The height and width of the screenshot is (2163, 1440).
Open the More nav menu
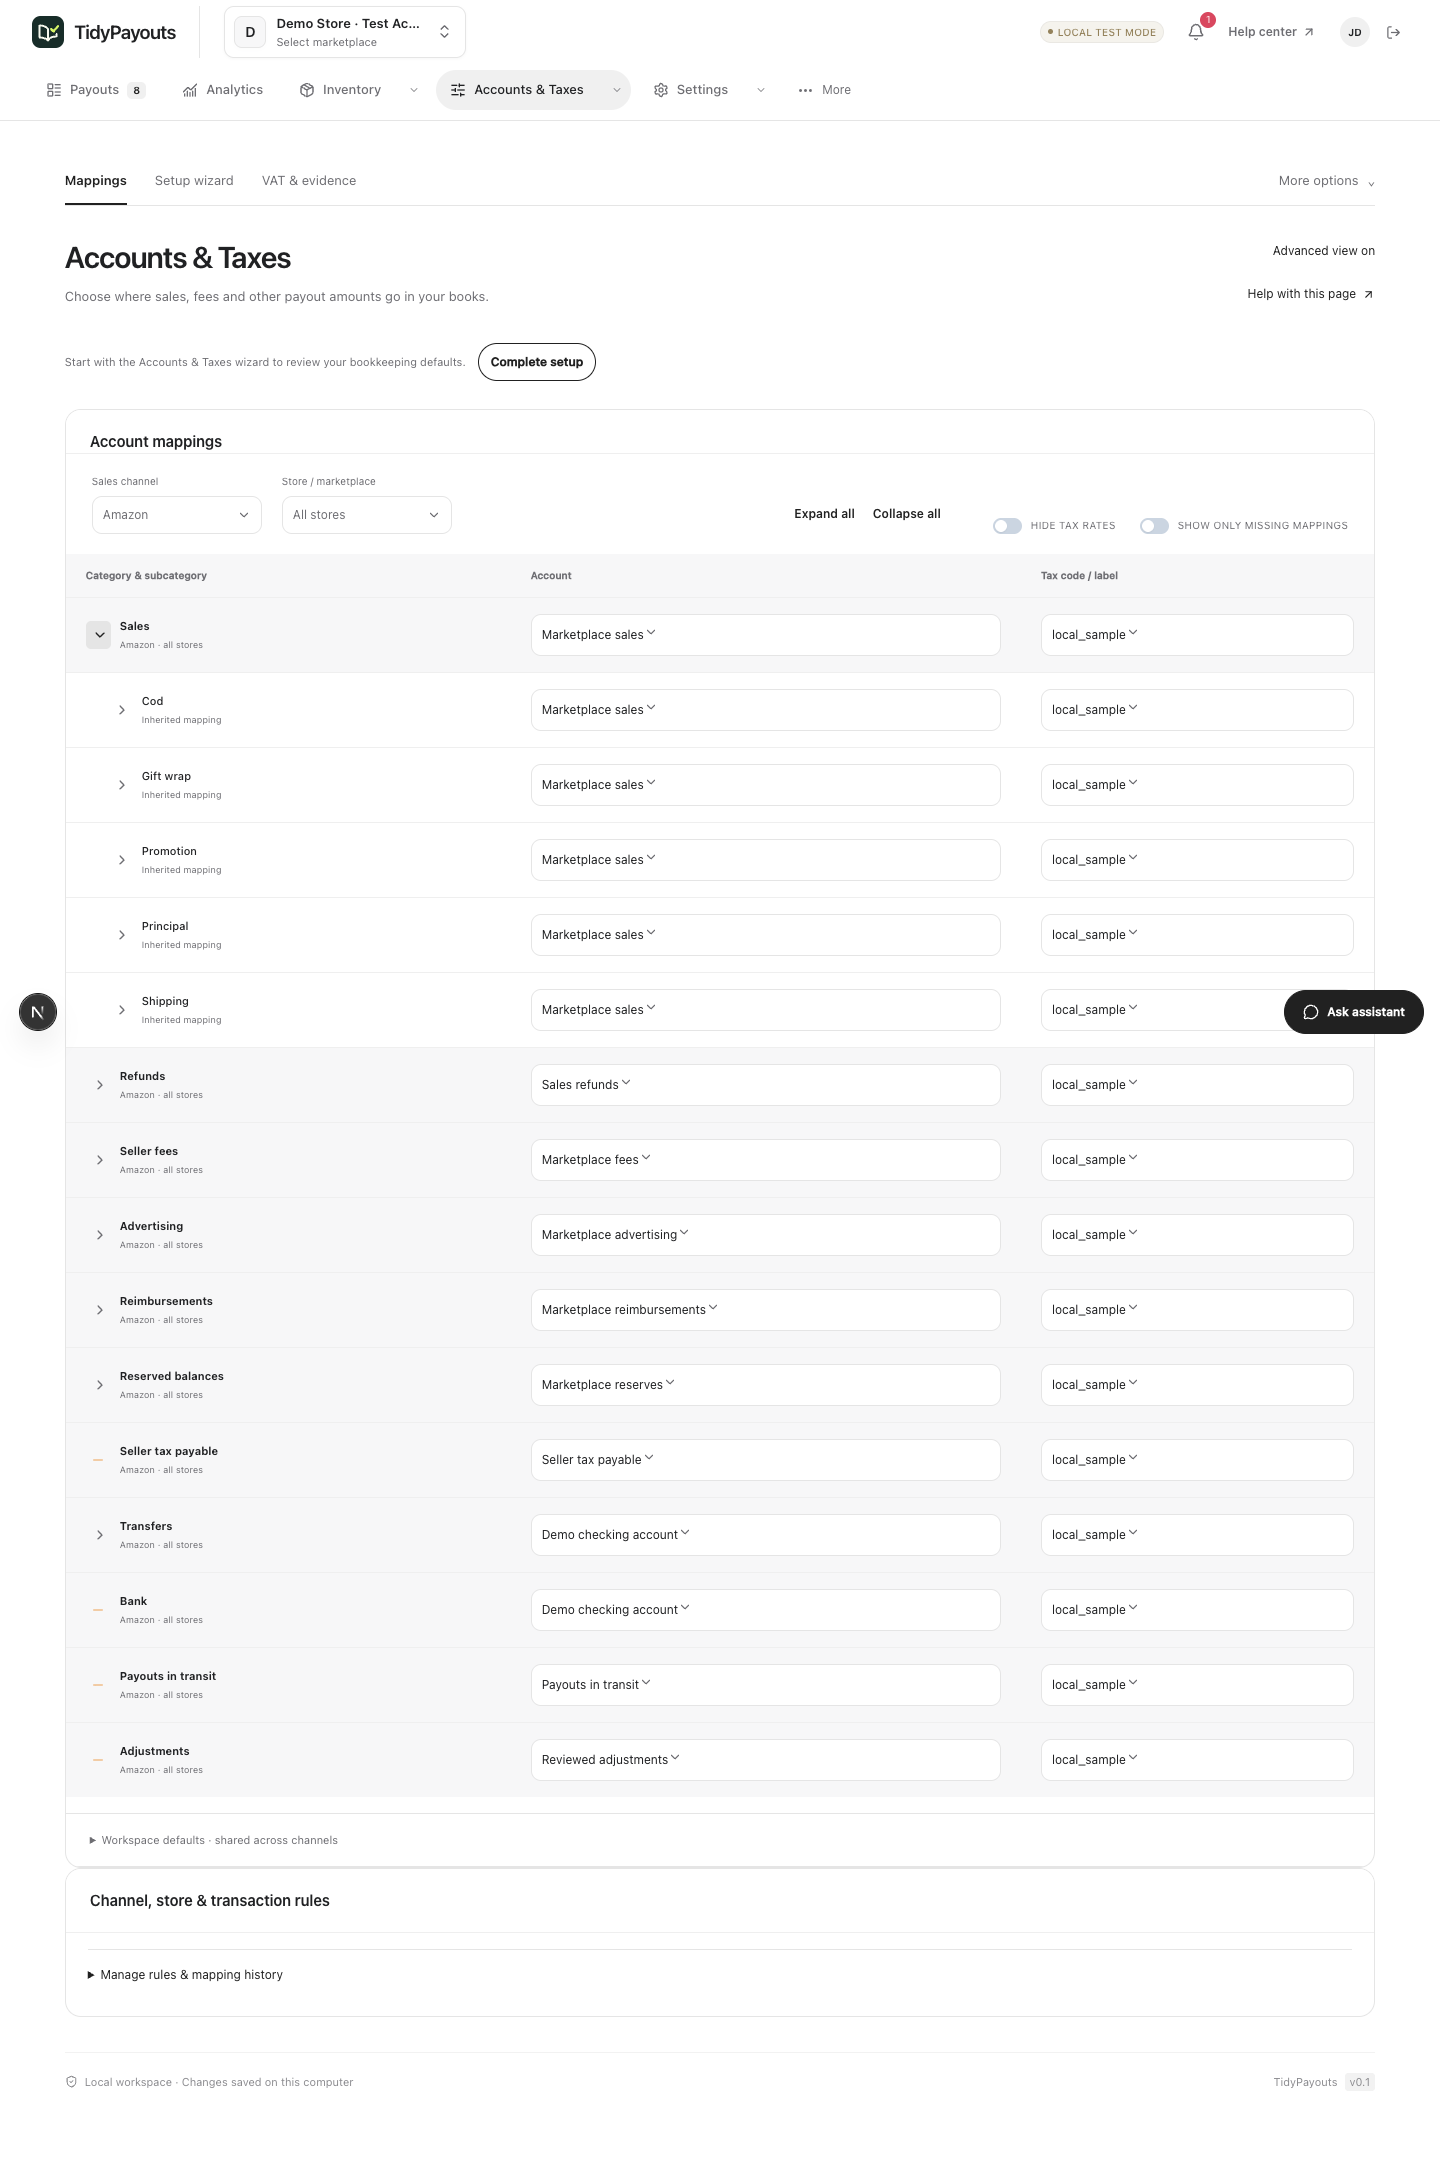(x=825, y=90)
